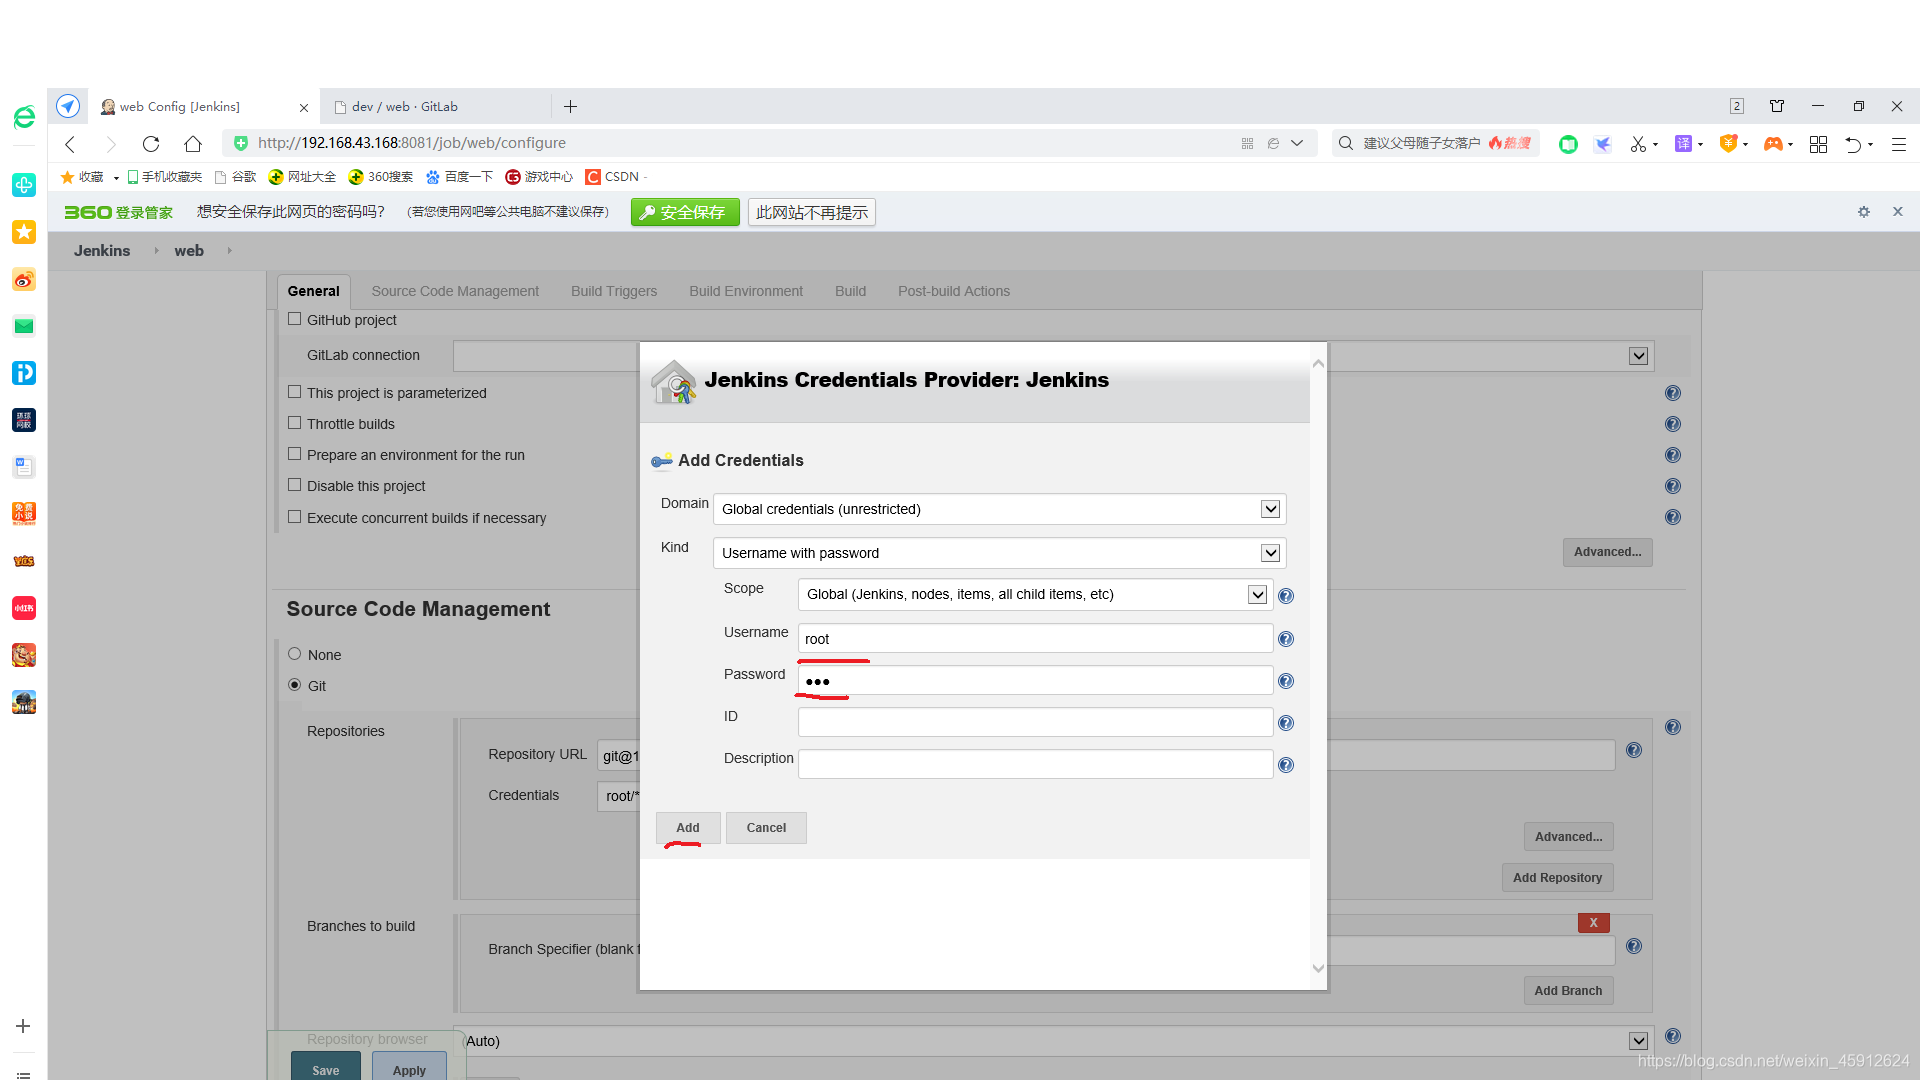Click the Password input field
1920x1080 pixels.
pos(1035,680)
